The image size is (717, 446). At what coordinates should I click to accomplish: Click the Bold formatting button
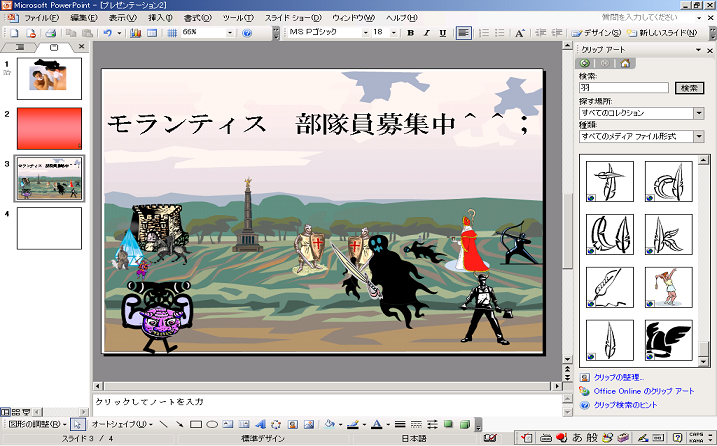click(x=411, y=33)
